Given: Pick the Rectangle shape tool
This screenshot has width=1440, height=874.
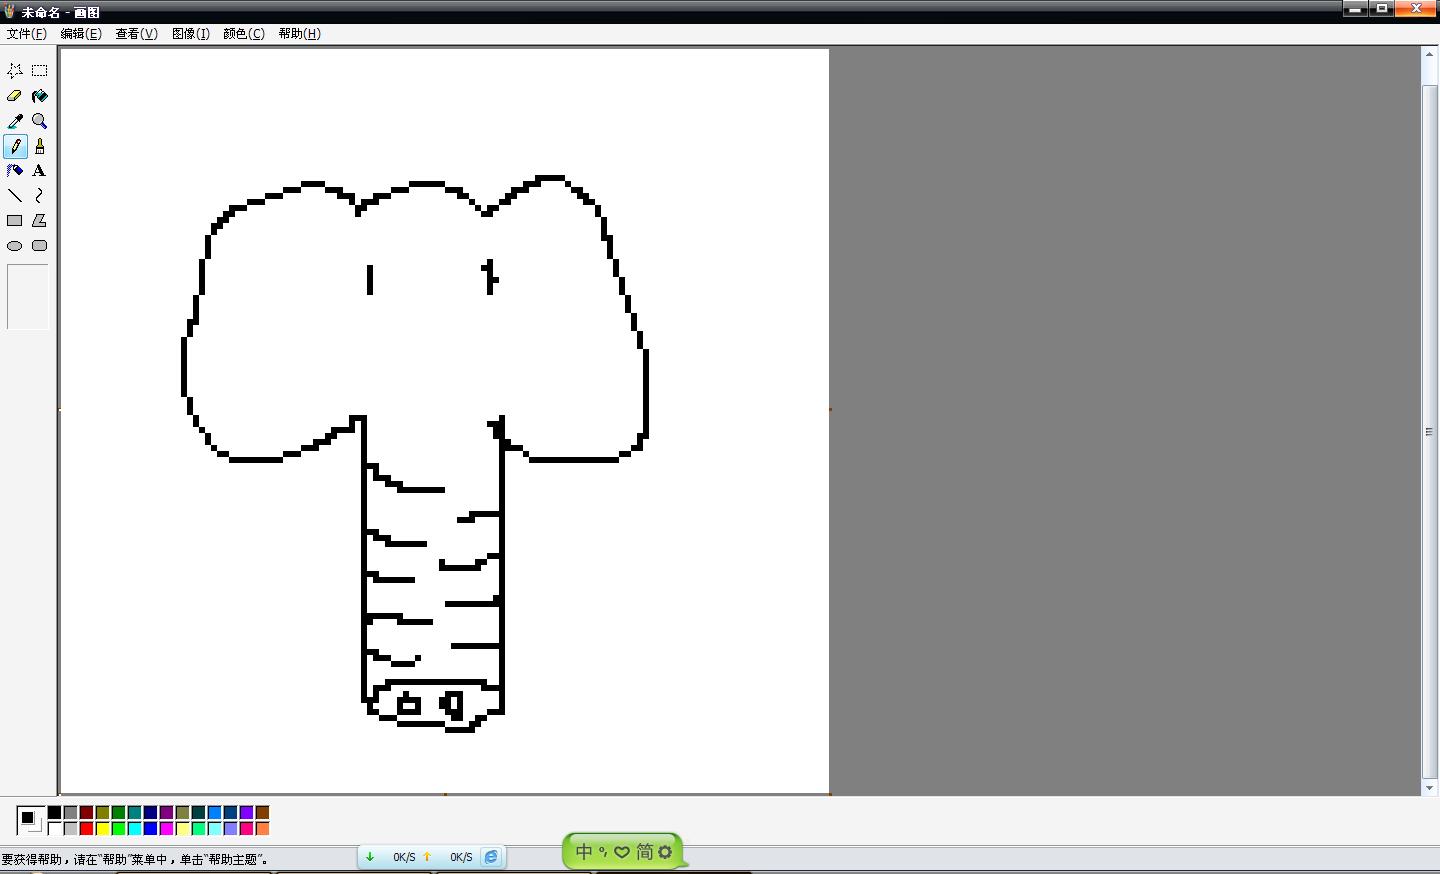Looking at the screenshot, I should 15,221.
